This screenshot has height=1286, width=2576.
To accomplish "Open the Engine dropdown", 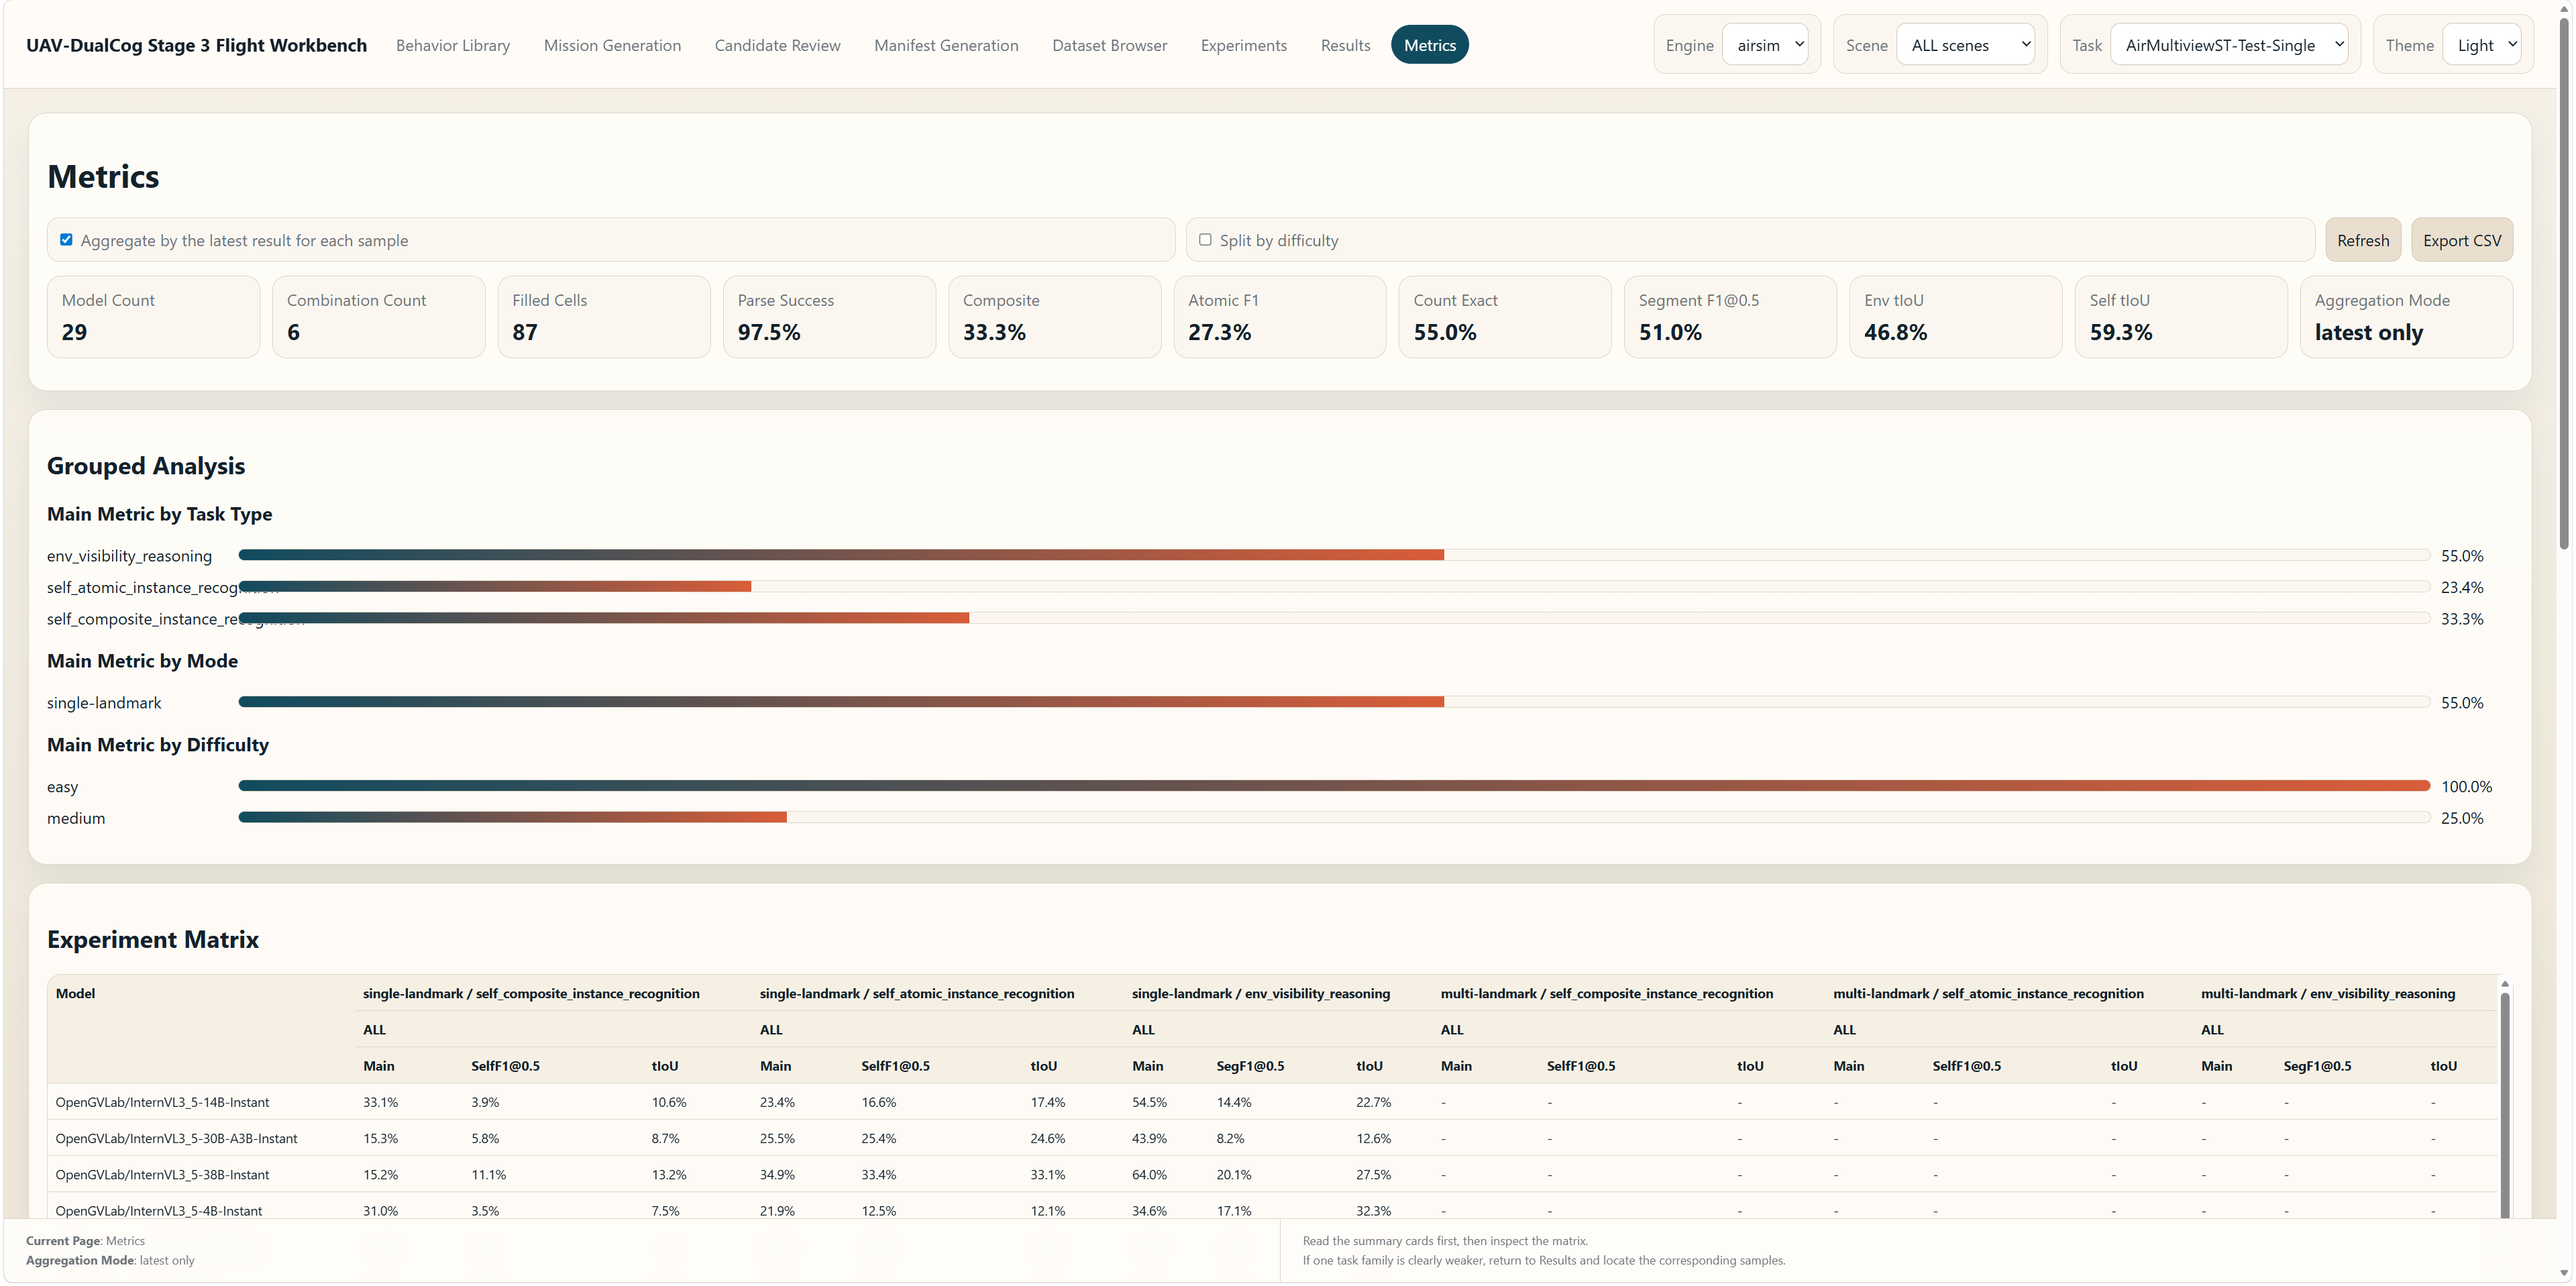I will point(1766,45).
